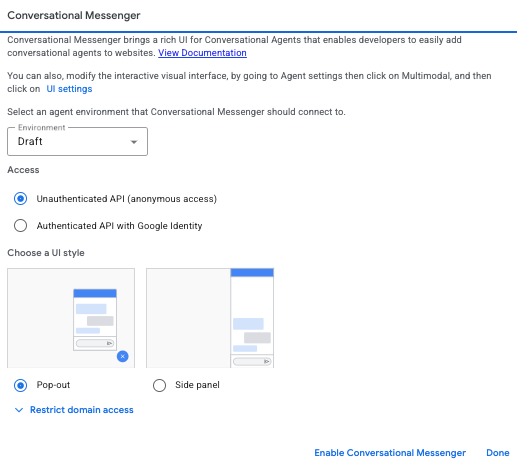Select the Side panel radio button
The height and width of the screenshot is (465, 517).
pyautogui.click(x=159, y=385)
